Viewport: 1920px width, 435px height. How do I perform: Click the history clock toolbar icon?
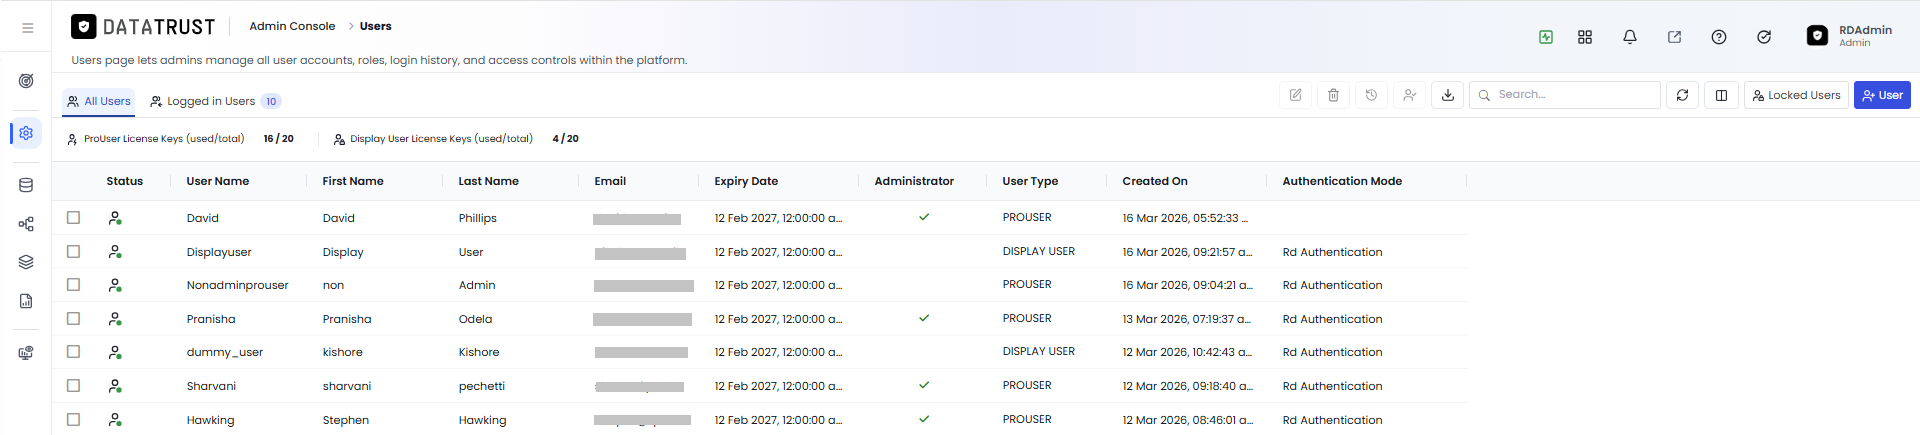pyautogui.click(x=1371, y=95)
